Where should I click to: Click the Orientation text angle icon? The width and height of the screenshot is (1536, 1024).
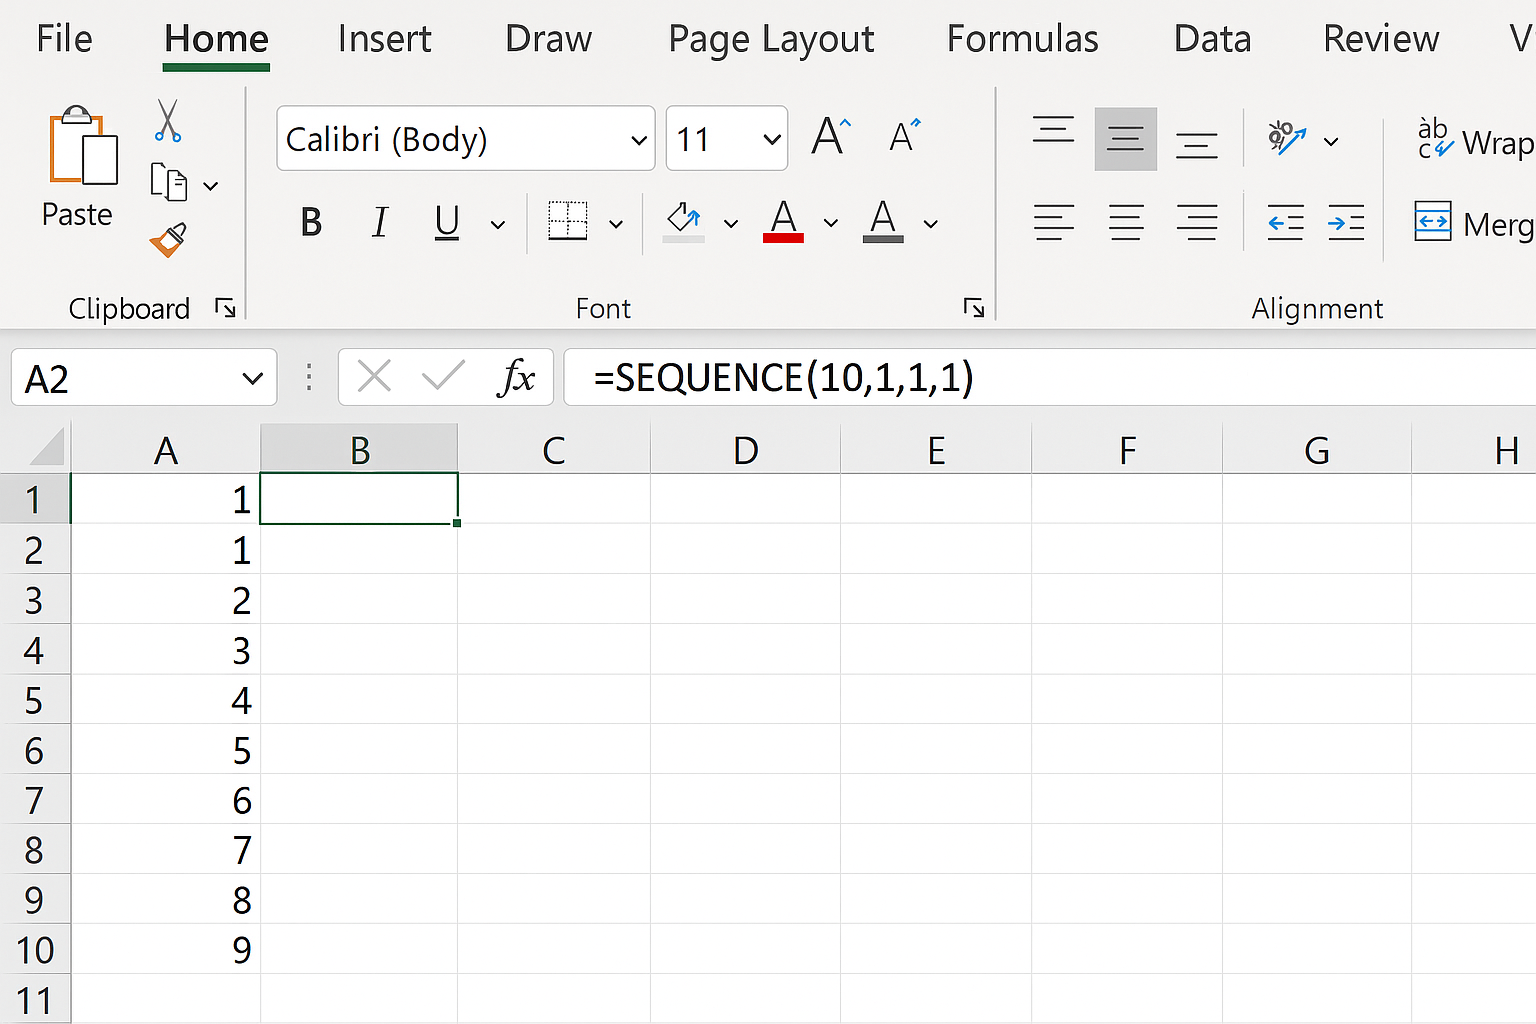coord(1287,138)
